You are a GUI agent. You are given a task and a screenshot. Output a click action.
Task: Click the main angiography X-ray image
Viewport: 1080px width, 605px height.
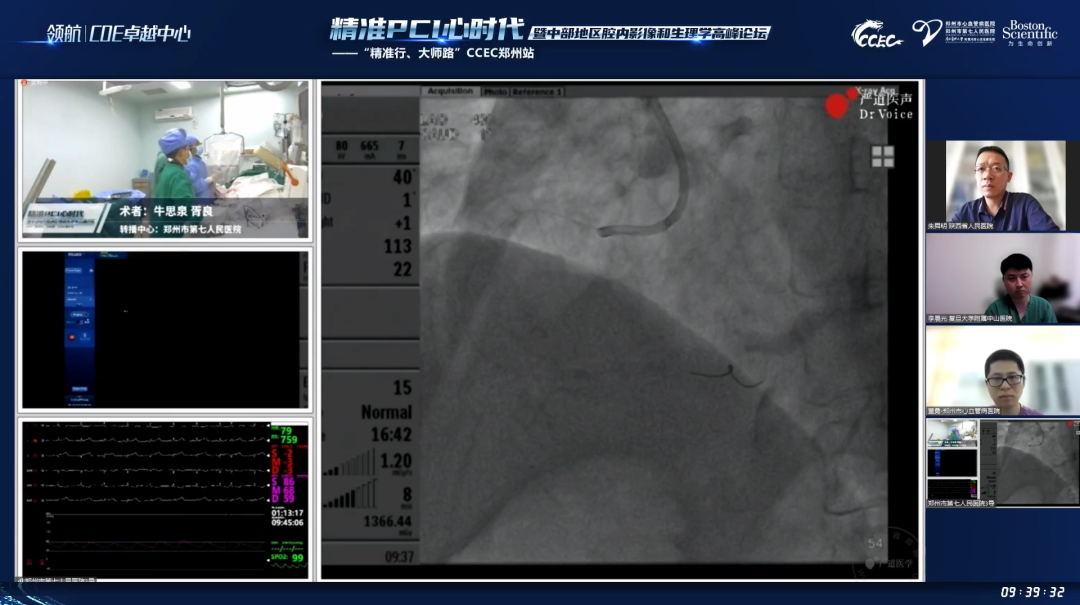click(653, 331)
